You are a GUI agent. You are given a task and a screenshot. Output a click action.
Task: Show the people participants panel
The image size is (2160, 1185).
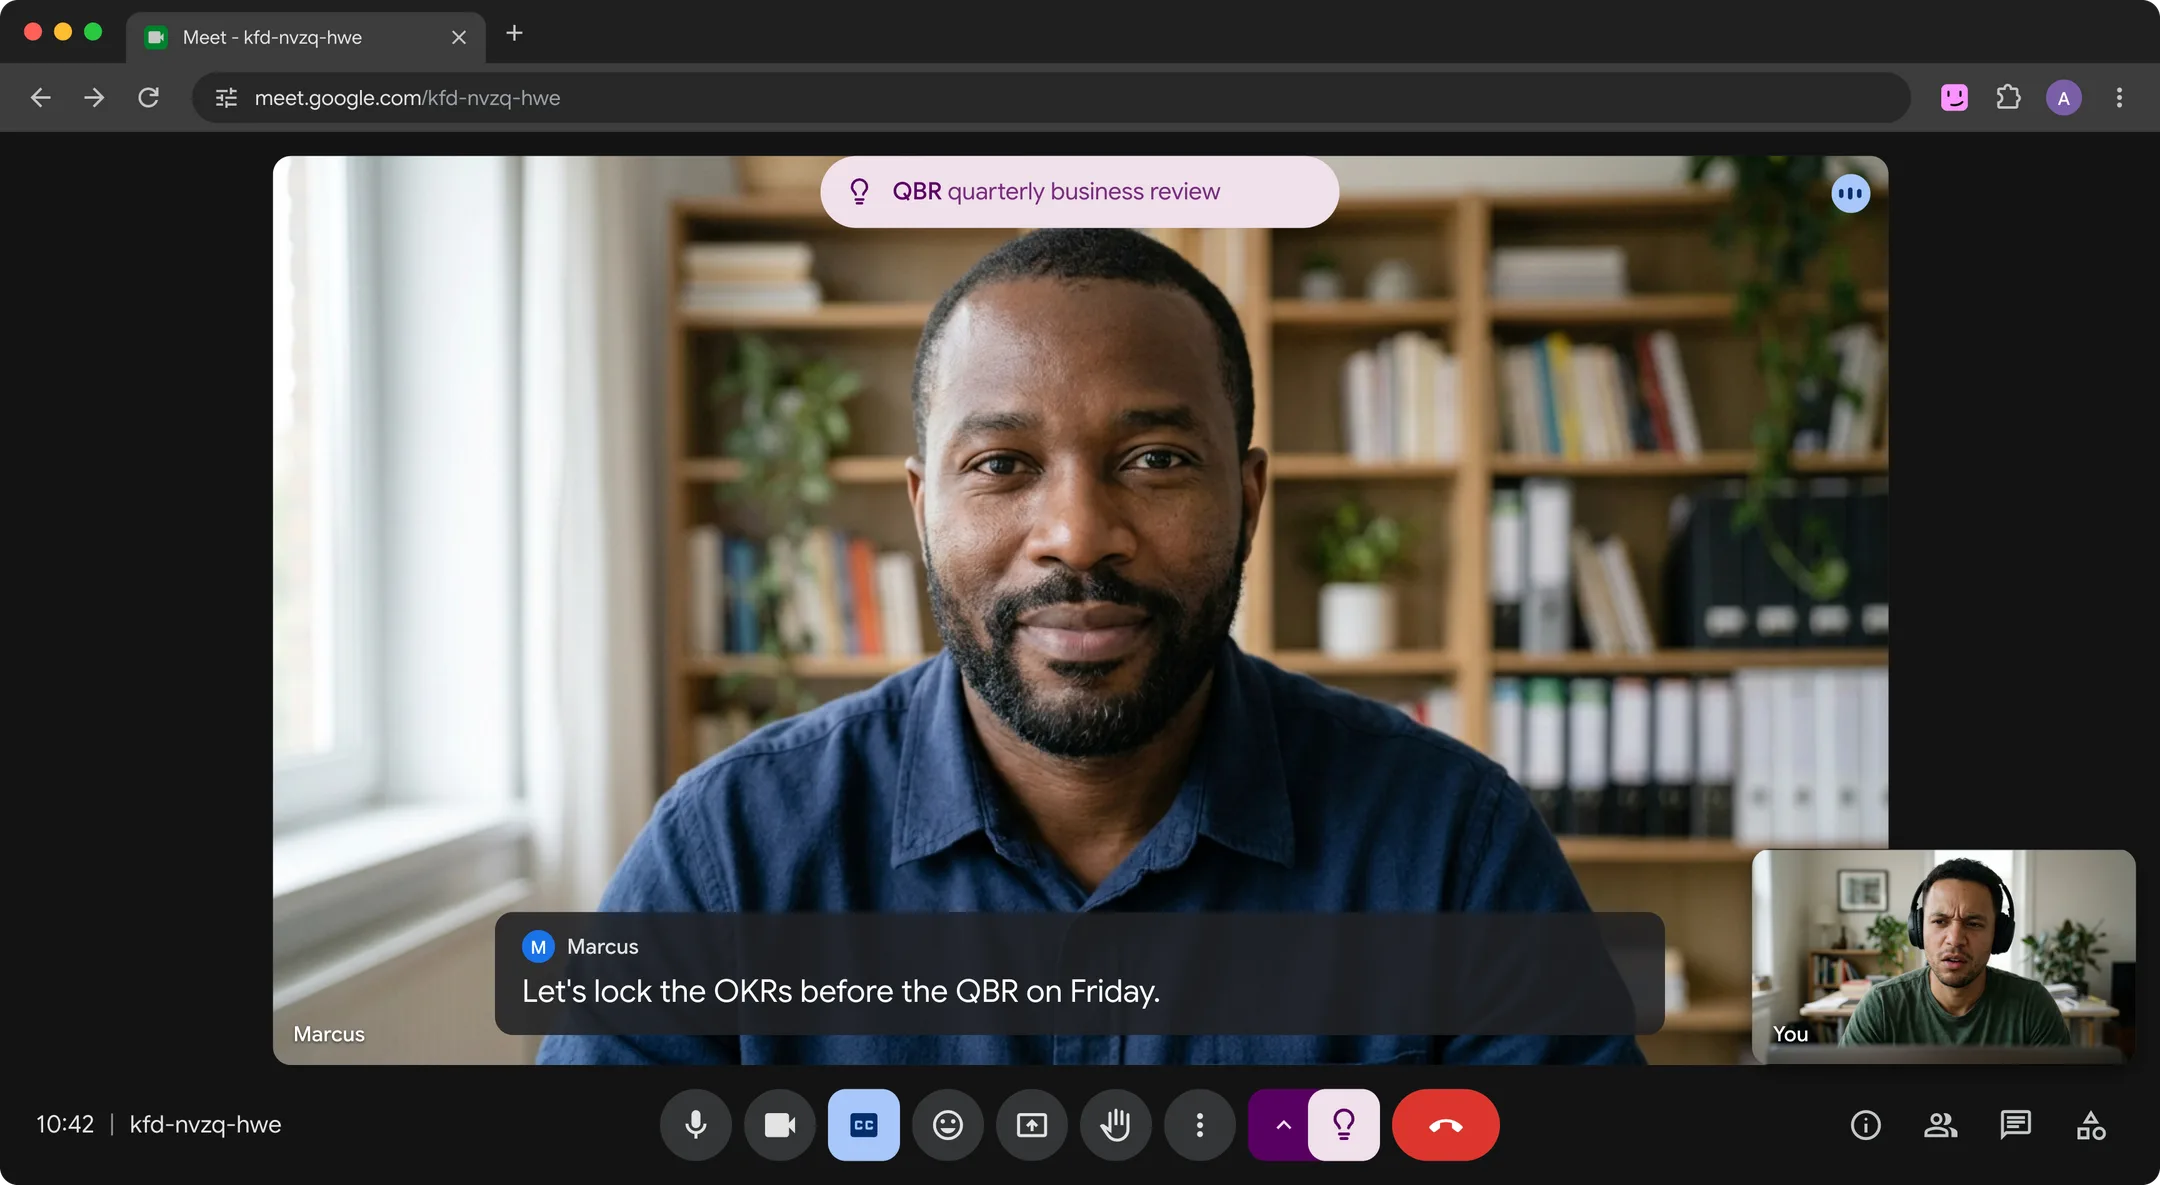1941,1125
